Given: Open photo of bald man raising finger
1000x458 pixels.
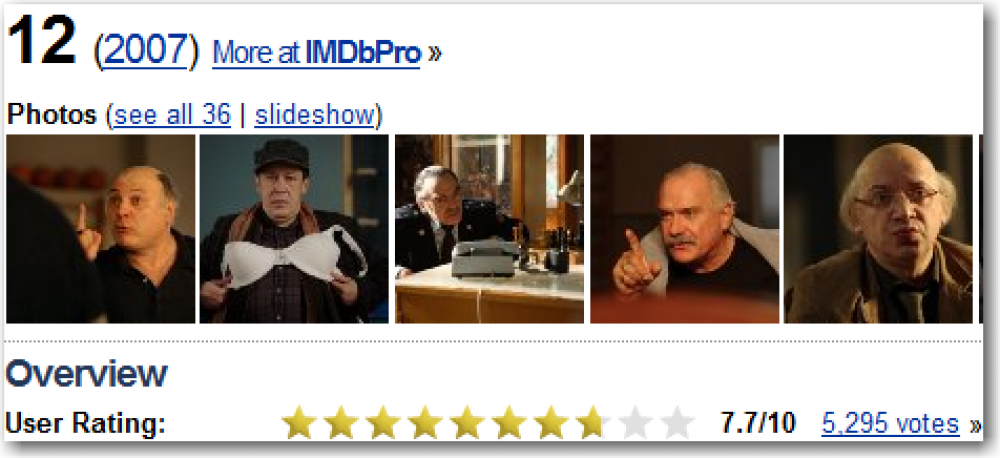Looking at the screenshot, I should [x=101, y=229].
